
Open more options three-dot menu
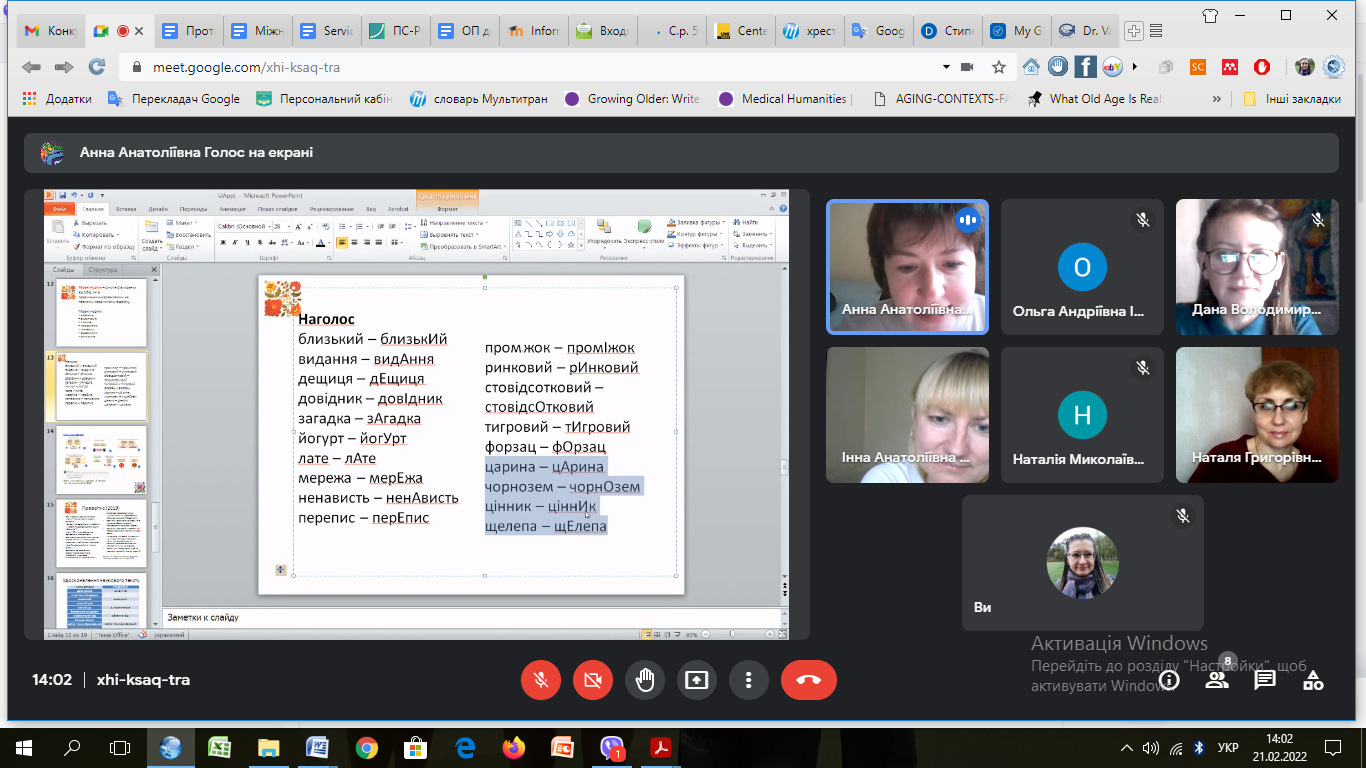pos(748,680)
